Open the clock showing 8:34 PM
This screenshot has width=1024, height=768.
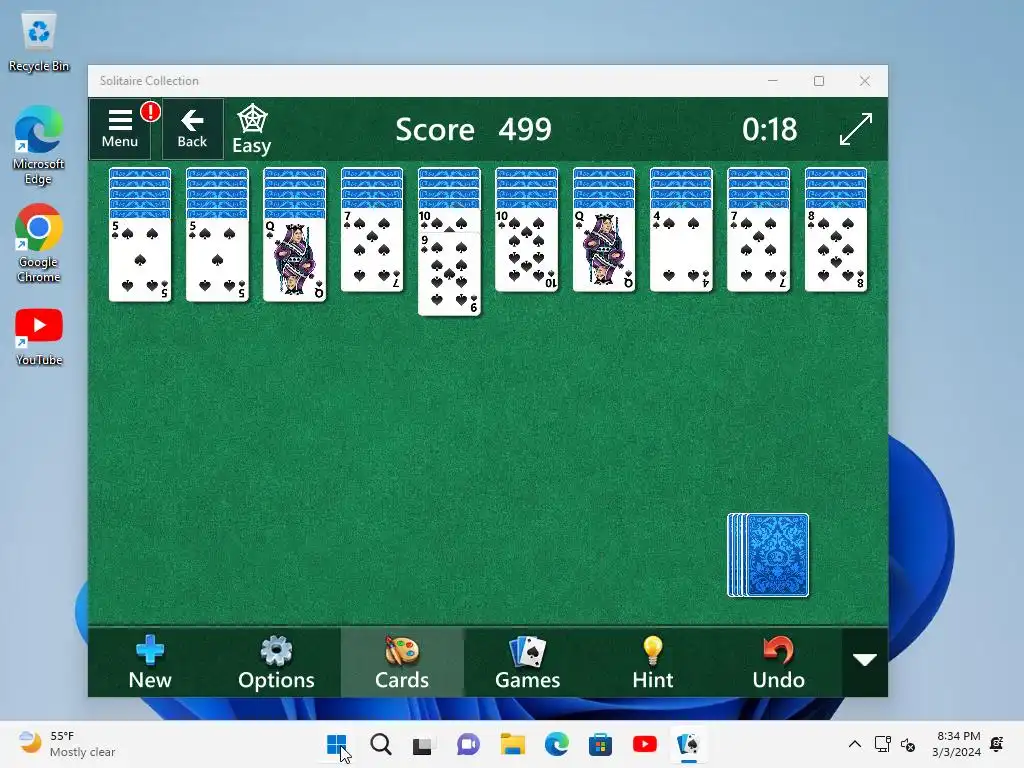tap(957, 744)
